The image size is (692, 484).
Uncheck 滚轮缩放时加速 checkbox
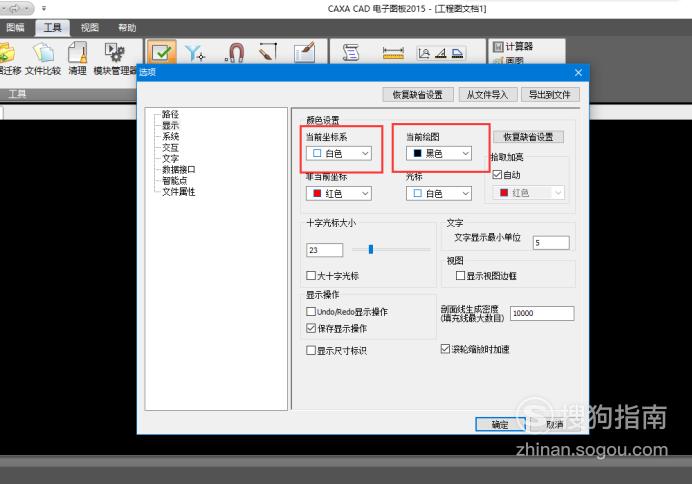(x=445, y=349)
